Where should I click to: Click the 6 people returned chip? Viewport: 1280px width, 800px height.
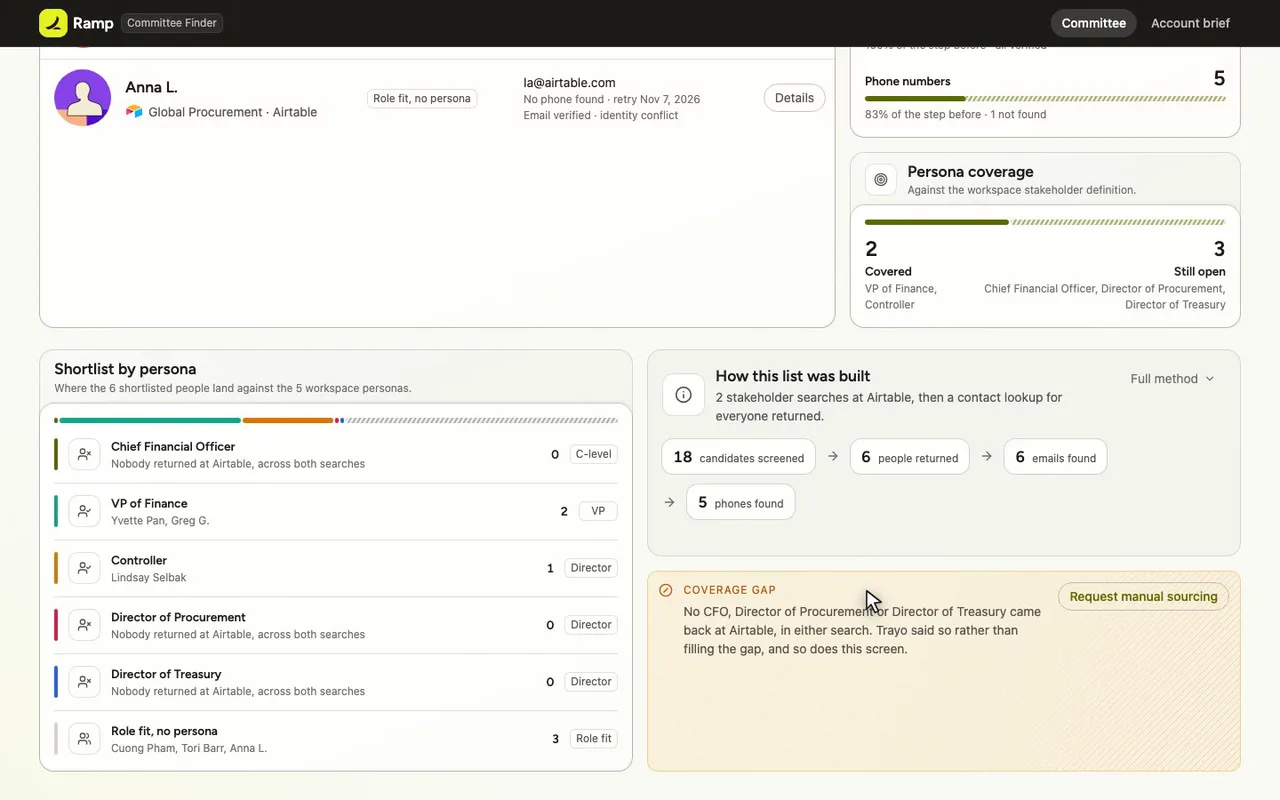pos(909,457)
